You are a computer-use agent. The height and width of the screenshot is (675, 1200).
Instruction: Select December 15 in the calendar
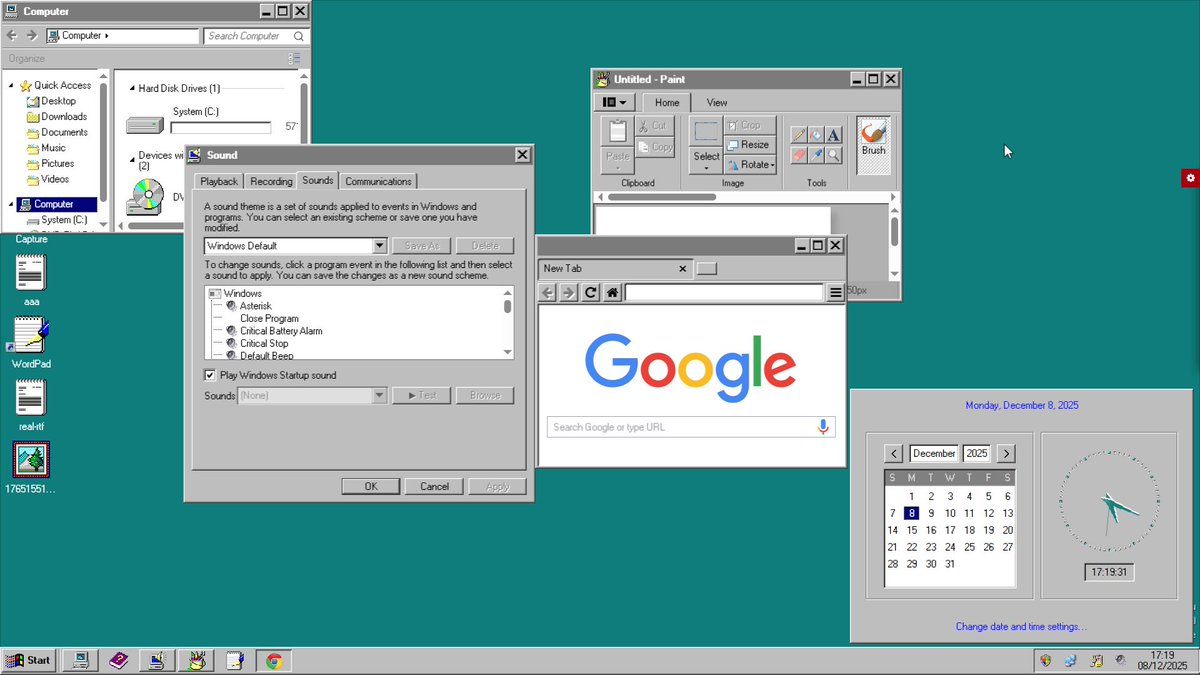pos(912,530)
